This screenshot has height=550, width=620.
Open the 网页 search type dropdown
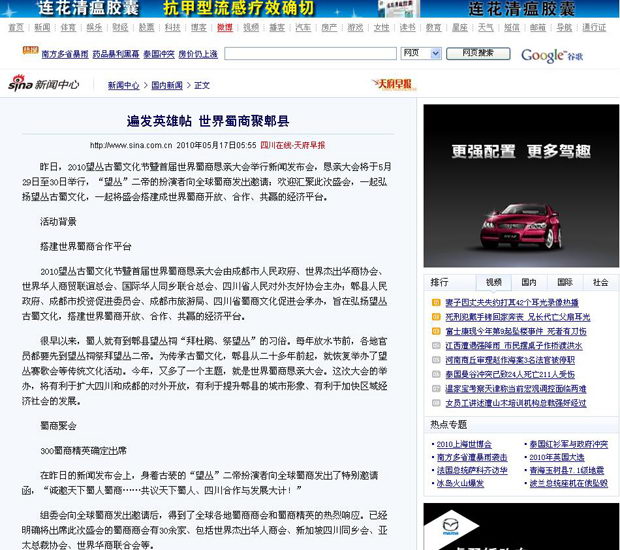coord(421,53)
